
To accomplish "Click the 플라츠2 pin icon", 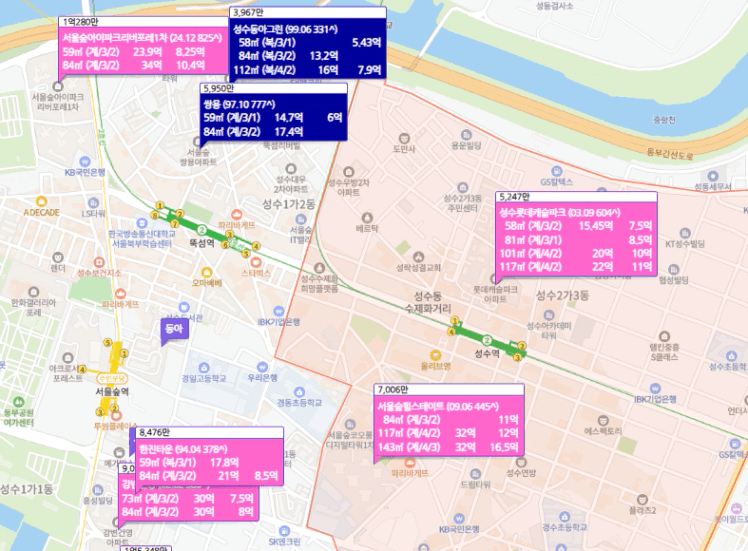I will point(642,499).
